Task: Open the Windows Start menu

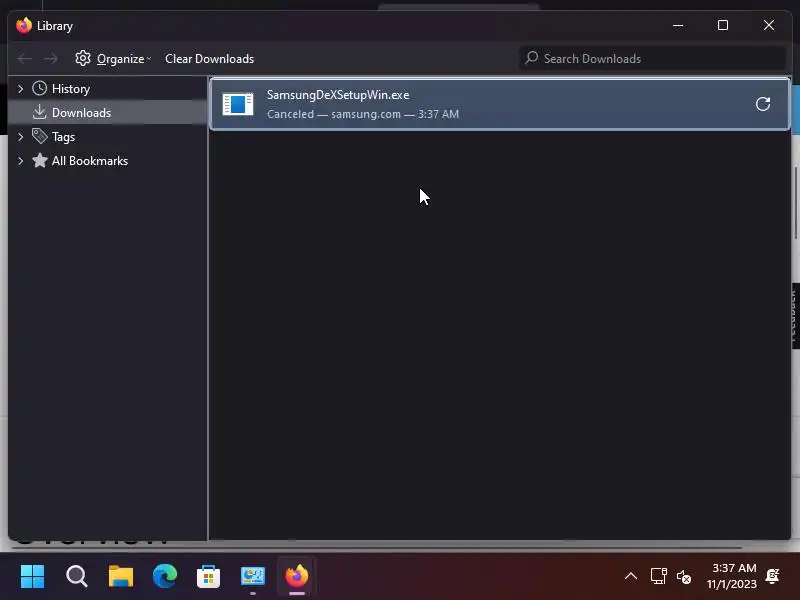Action: point(32,577)
